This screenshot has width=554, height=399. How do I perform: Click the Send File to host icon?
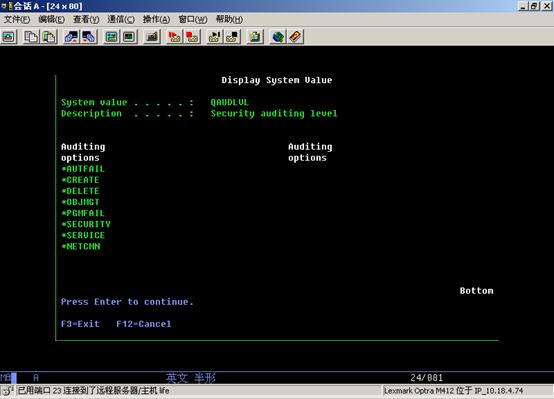[71, 37]
